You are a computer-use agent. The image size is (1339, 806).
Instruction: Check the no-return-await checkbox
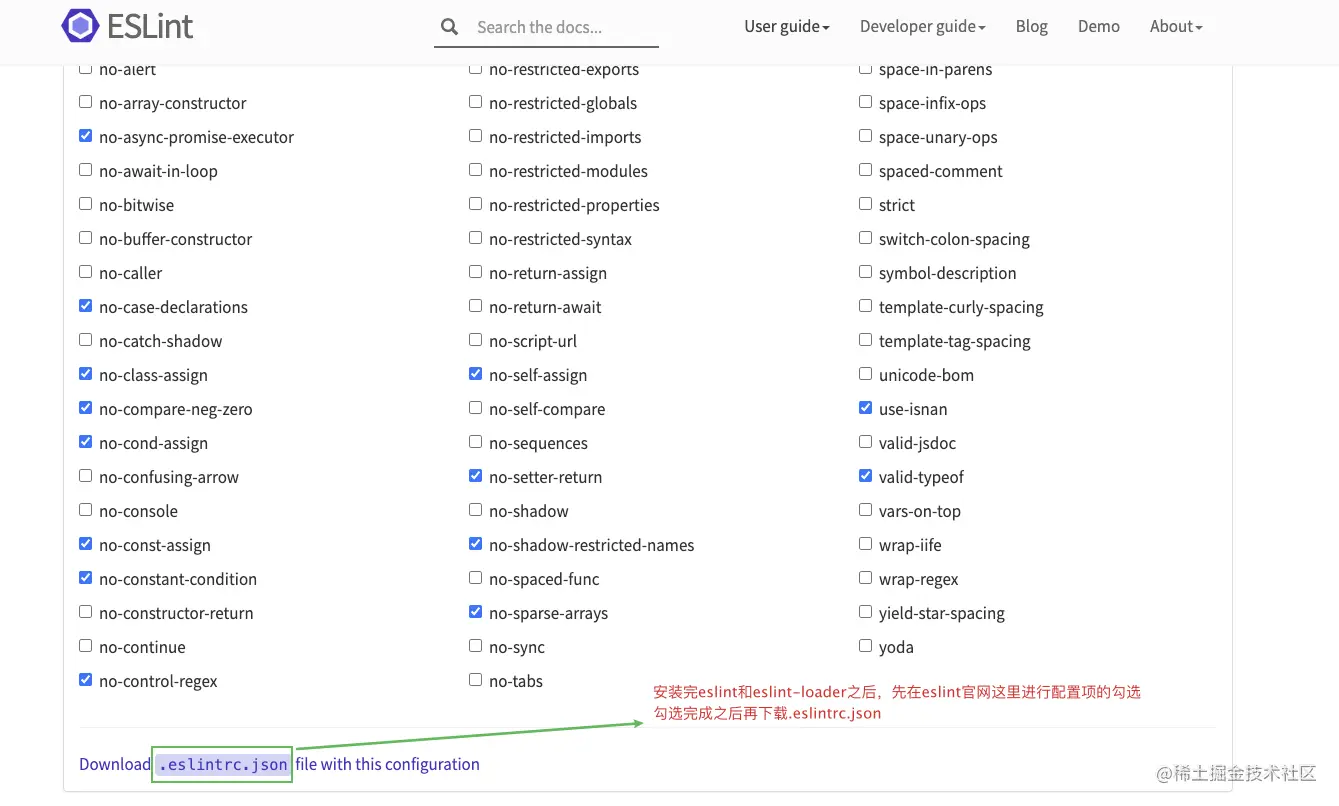point(475,306)
